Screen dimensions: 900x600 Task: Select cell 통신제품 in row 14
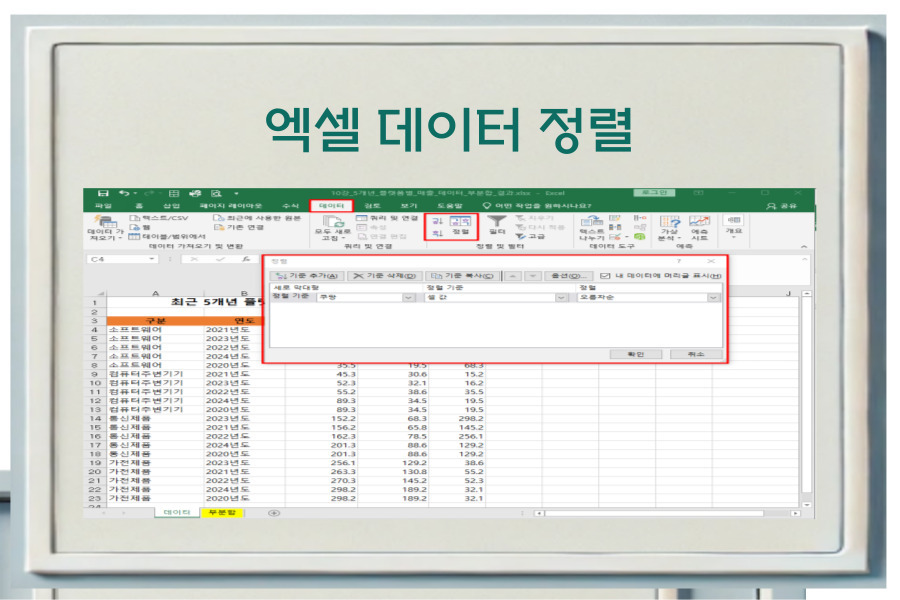[156, 419]
